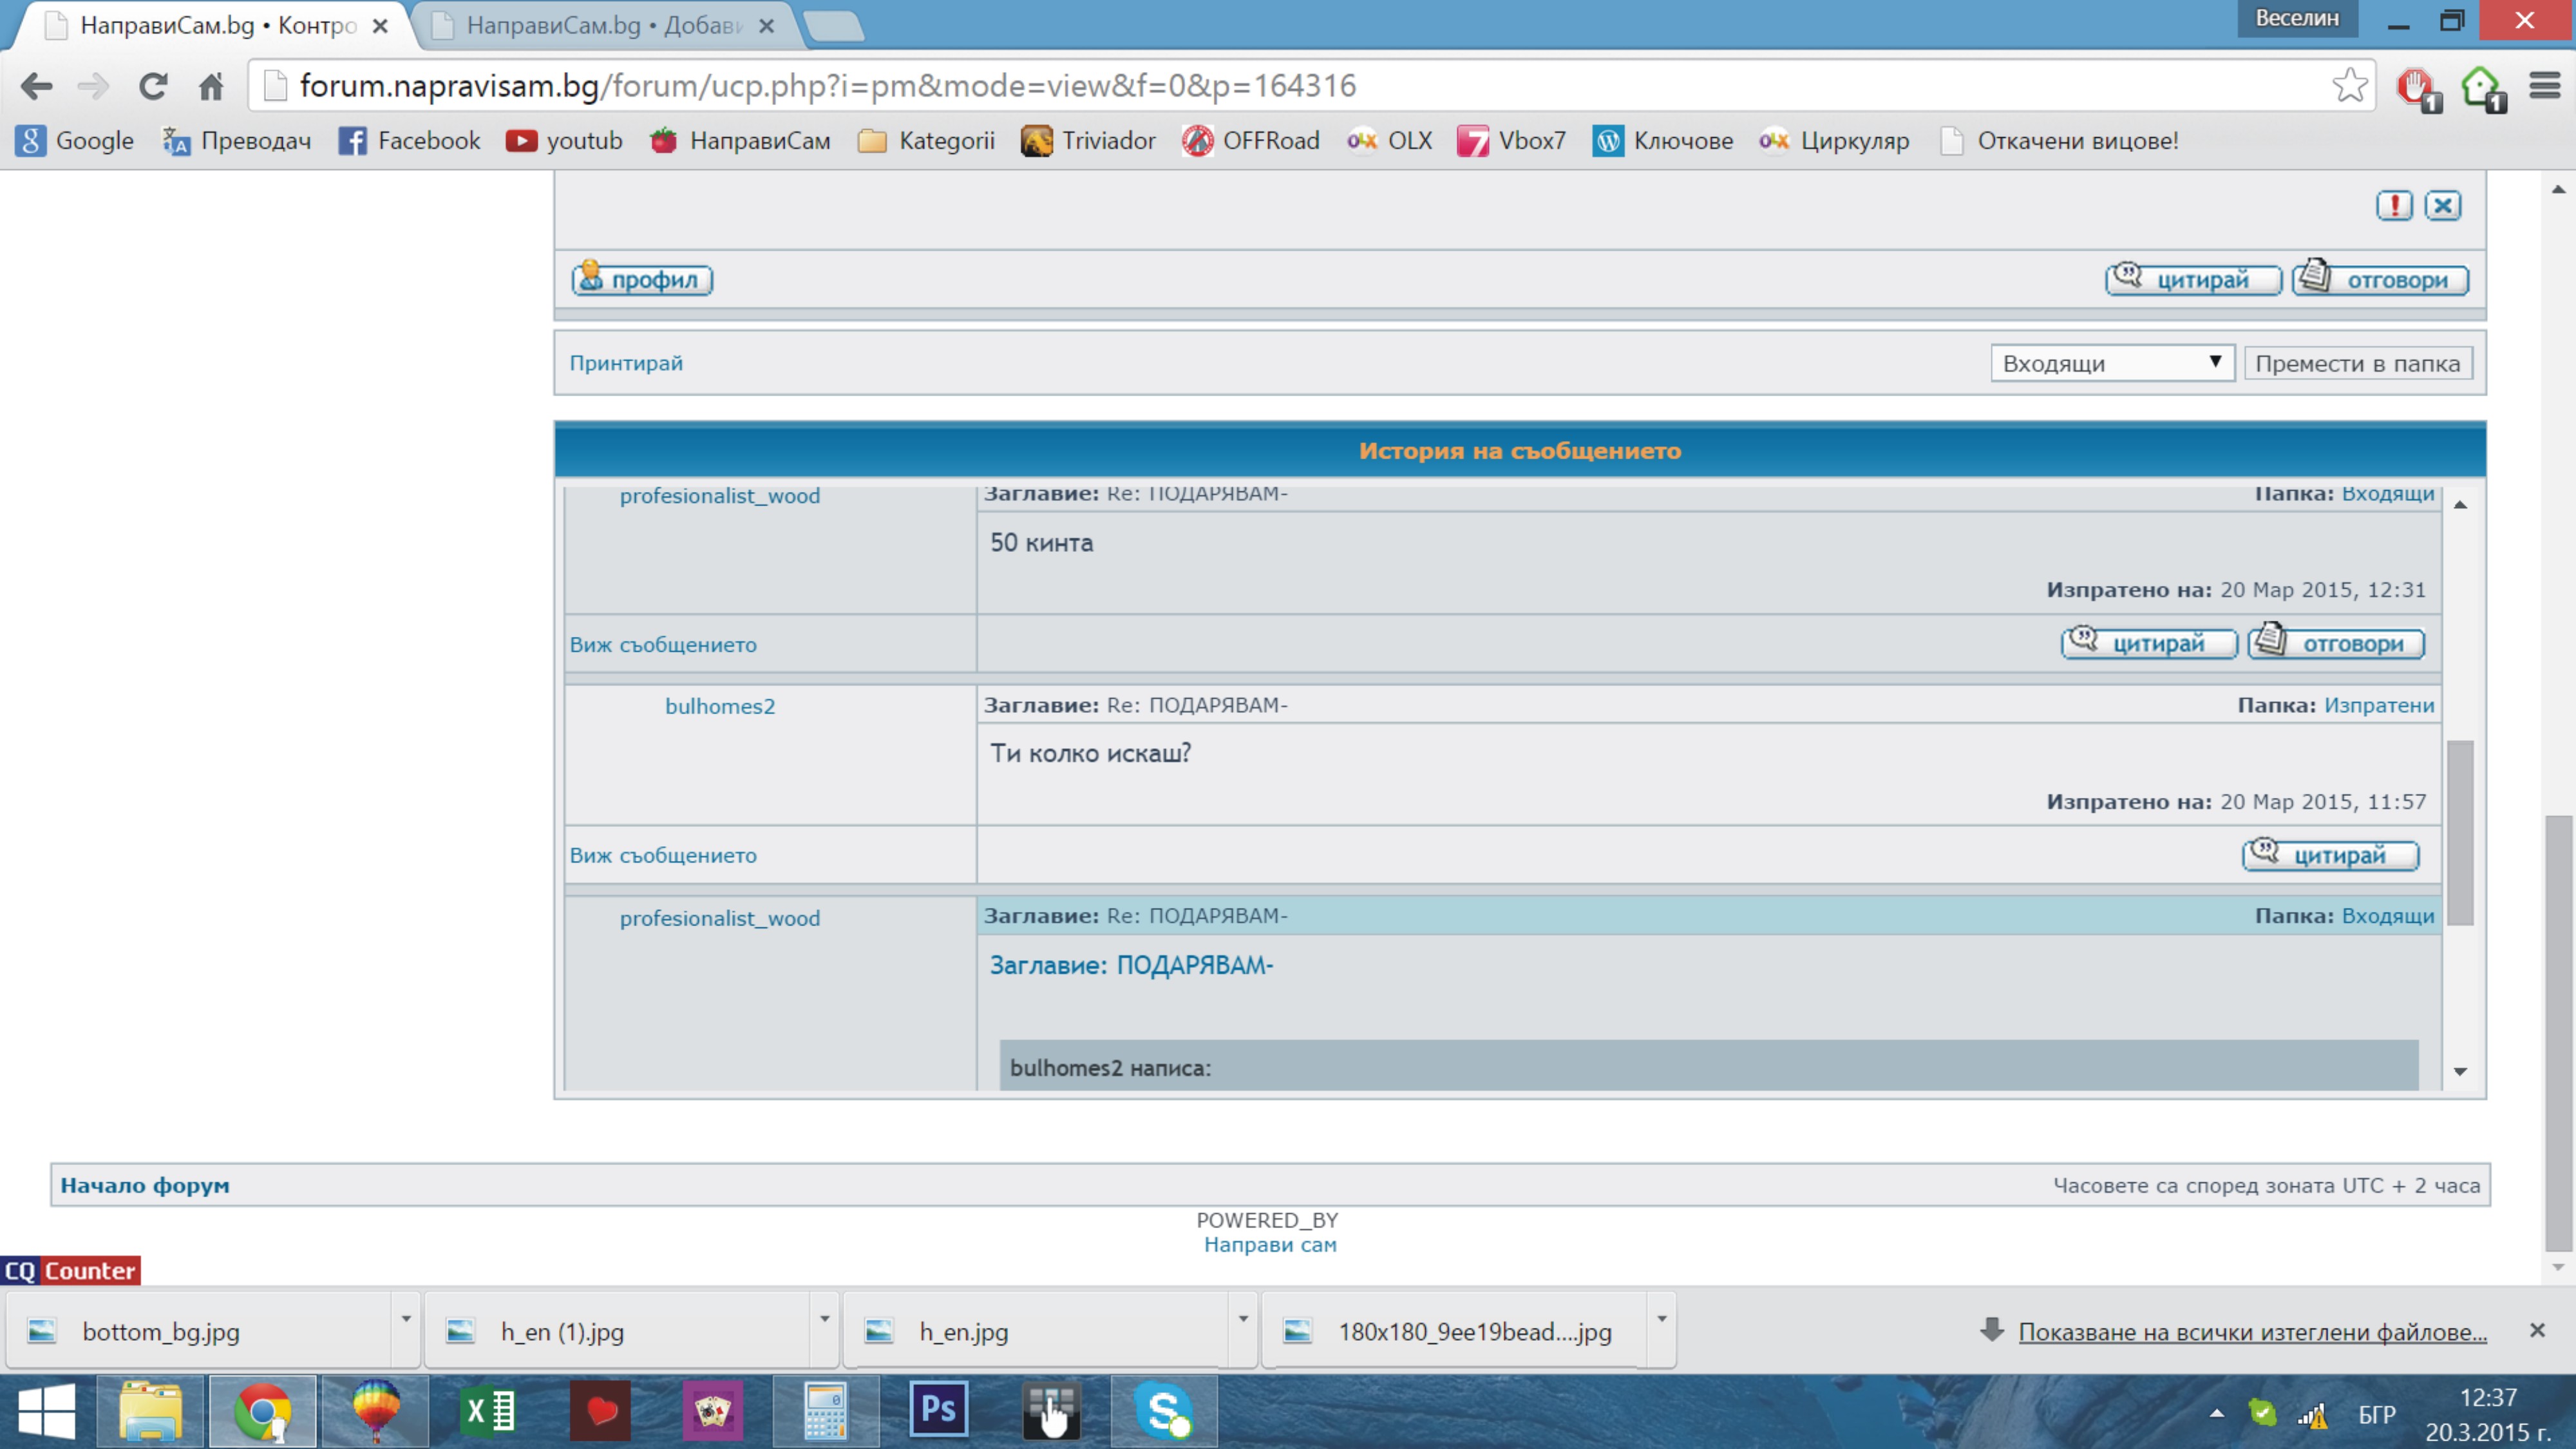Click the Премести в папка button

pyautogui.click(x=2357, y=363)
